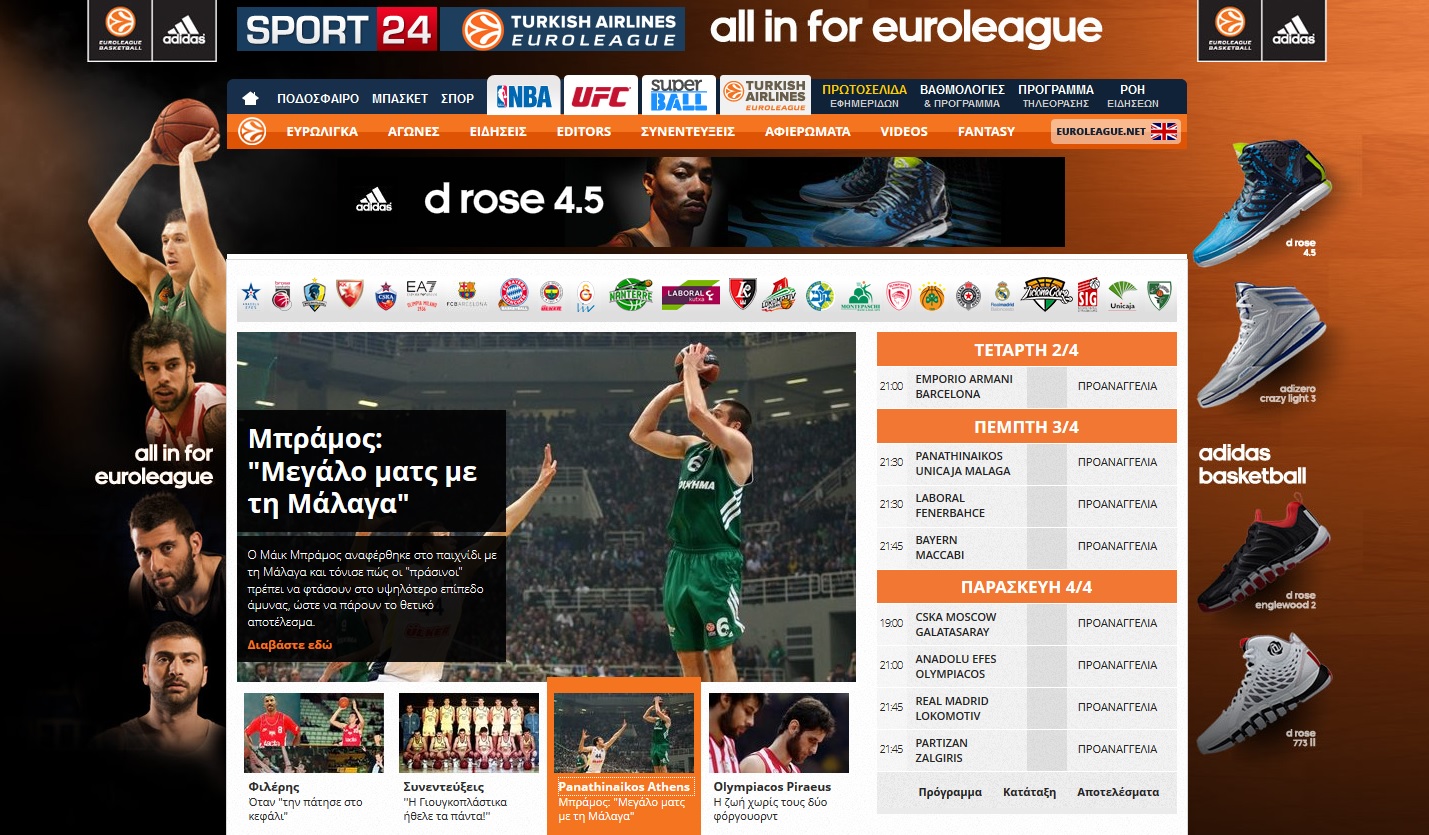Screen dimensions: 1429x835
Task: Click ΠΡΟΑΝΑΓΓΕΛΙΑ for Emporio Armani vs Barcelona
Action: tap(1117, 386)
